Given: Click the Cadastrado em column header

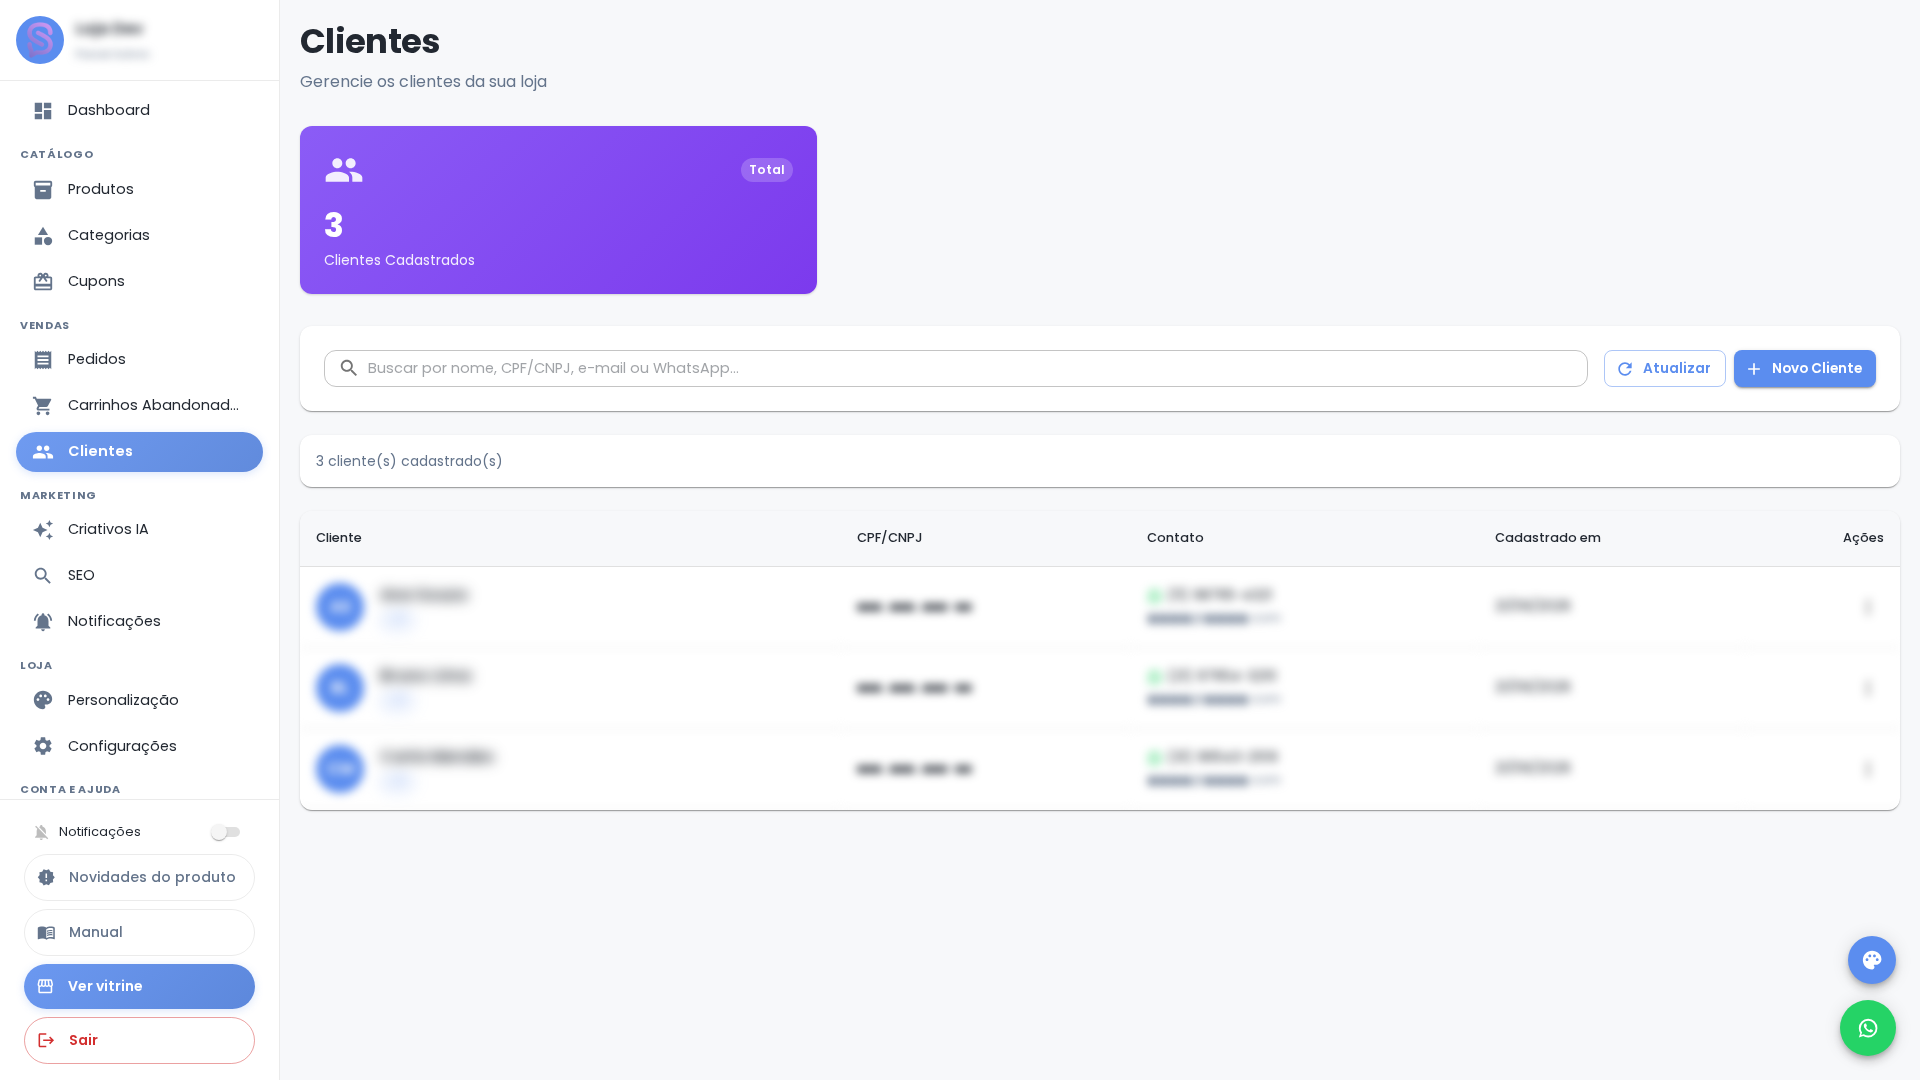Looking at the screenshot, I should 1548,538.
